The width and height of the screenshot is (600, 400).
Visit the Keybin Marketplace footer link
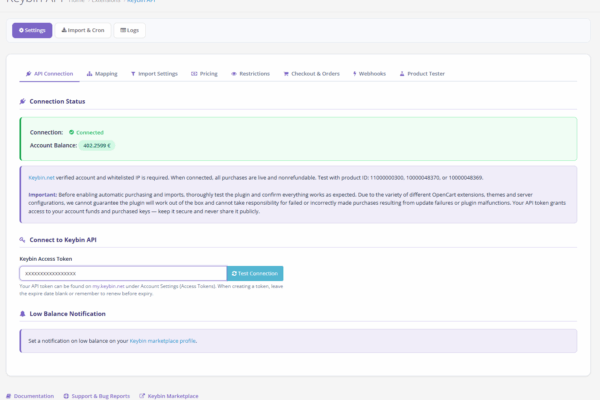tap(170, 396)
